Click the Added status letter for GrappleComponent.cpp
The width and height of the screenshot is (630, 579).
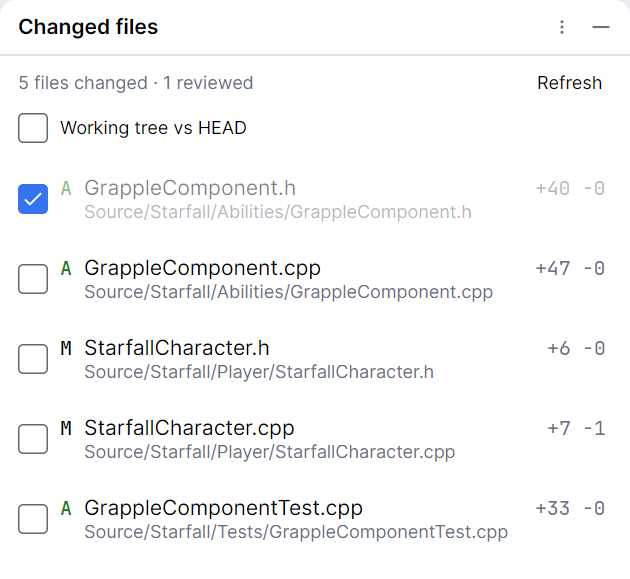(66, 268)
